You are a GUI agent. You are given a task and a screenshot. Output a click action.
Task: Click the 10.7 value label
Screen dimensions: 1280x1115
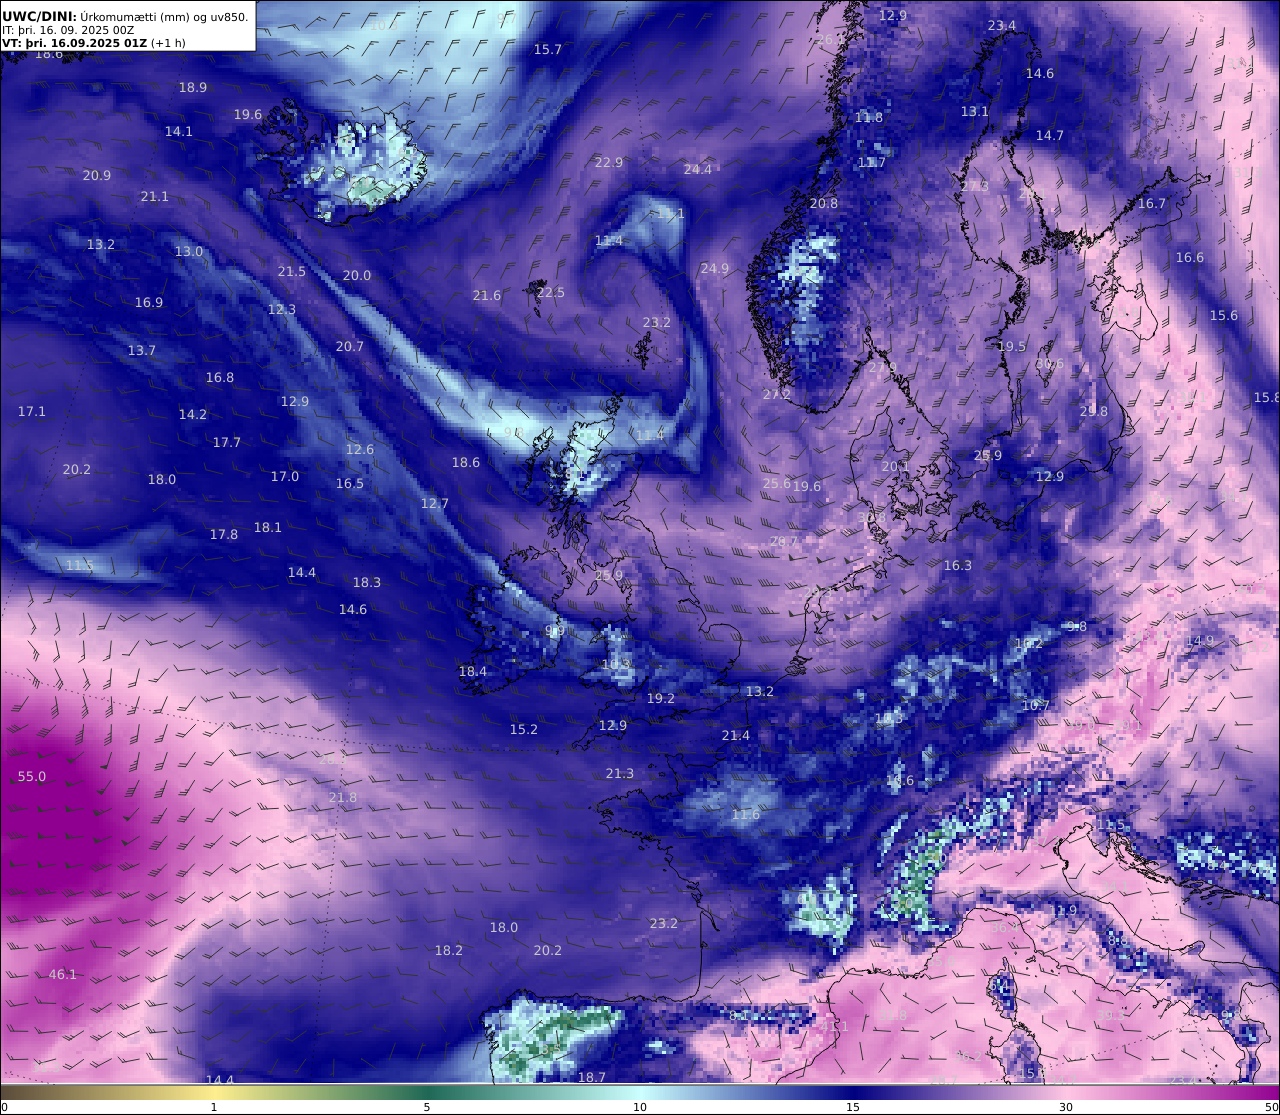coord(1036,705)
